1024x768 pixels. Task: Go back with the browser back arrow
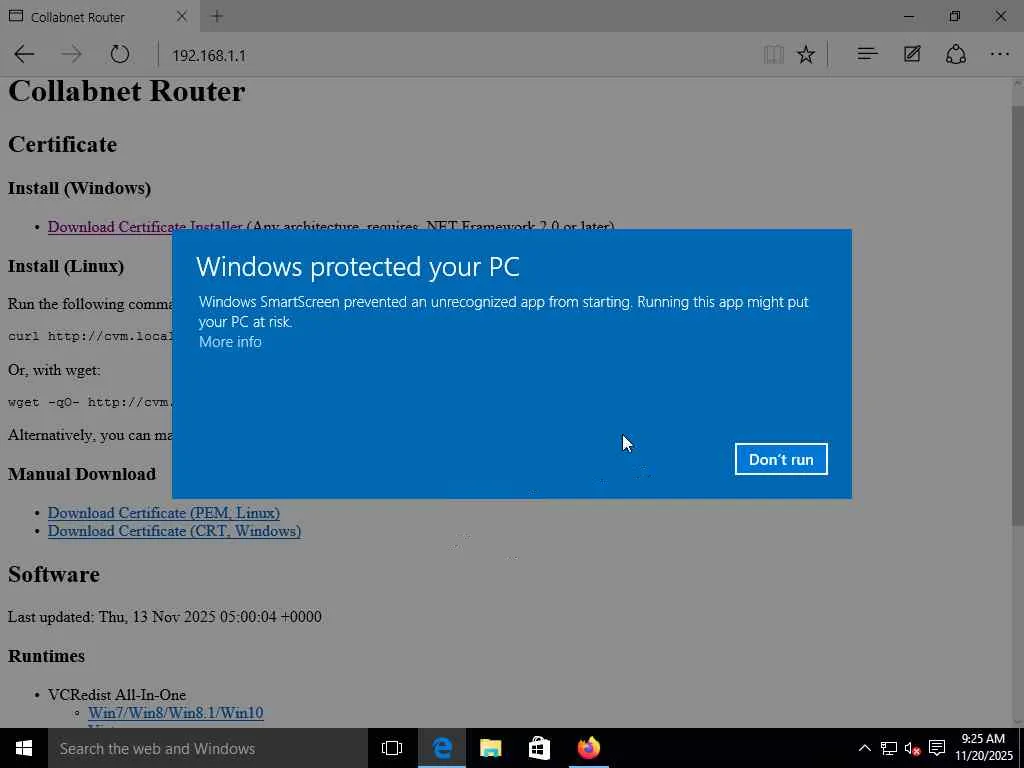(x=24, y=54)
